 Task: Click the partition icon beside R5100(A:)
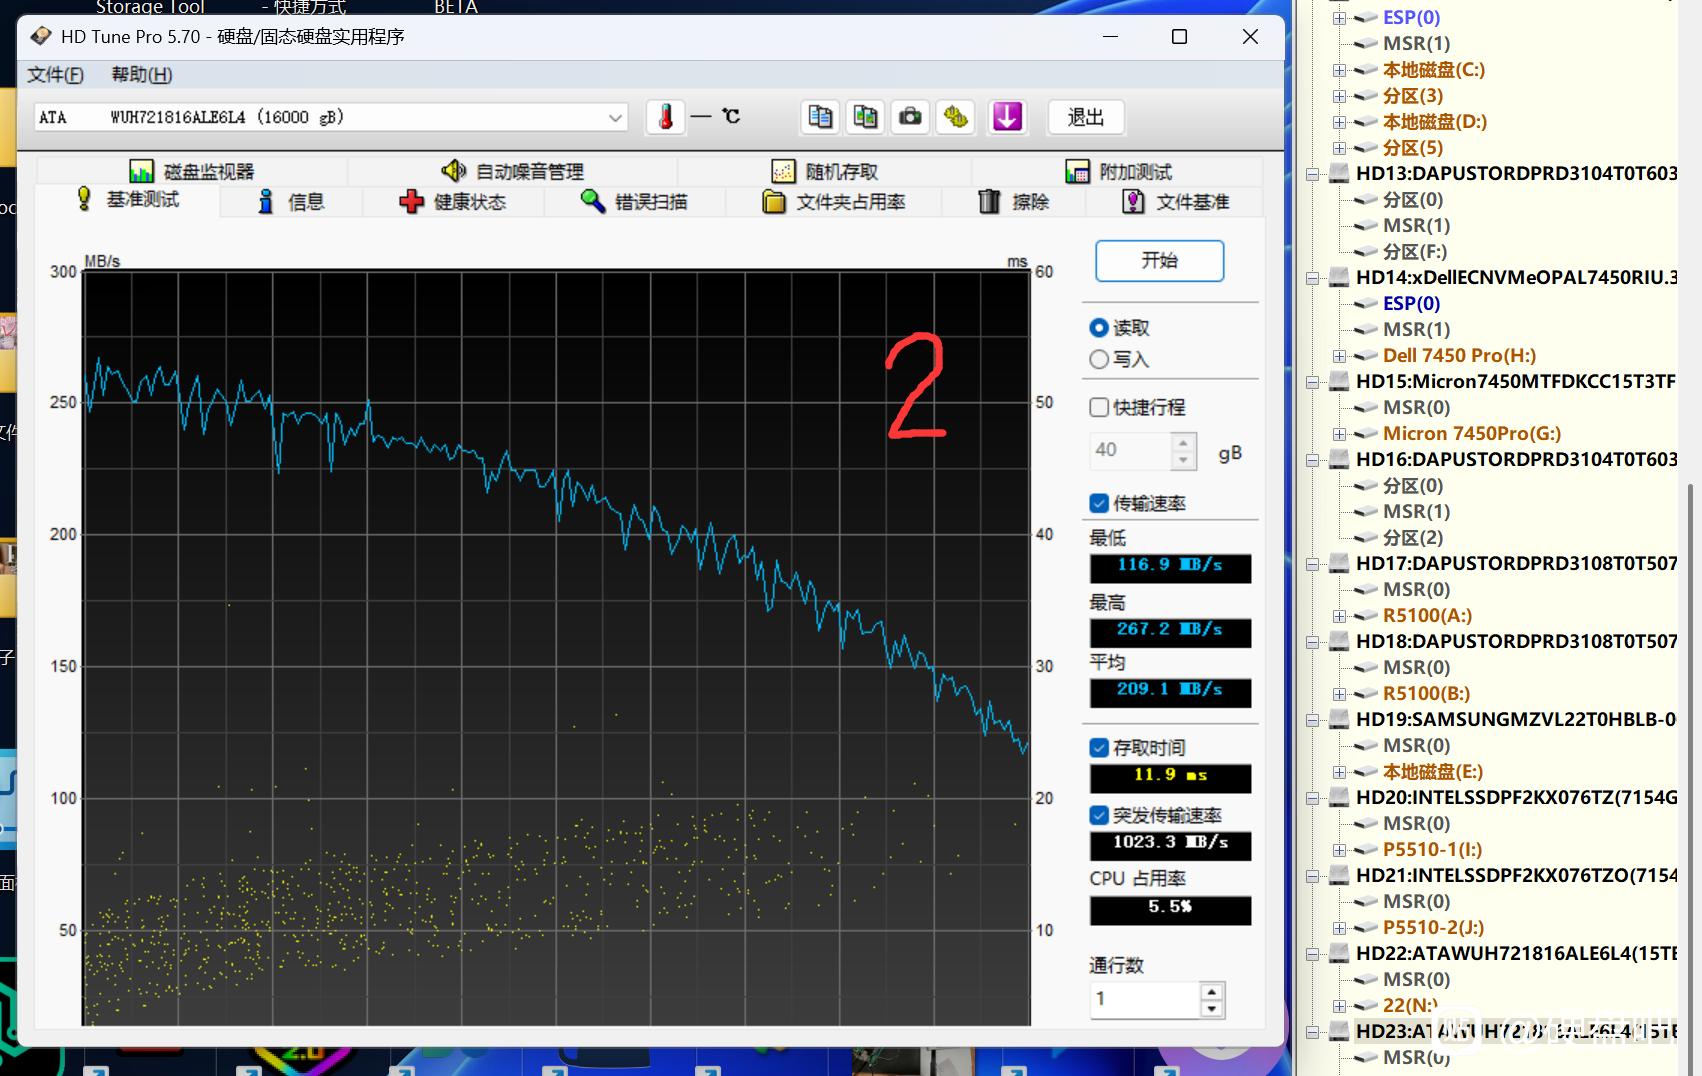(1365, 615)
